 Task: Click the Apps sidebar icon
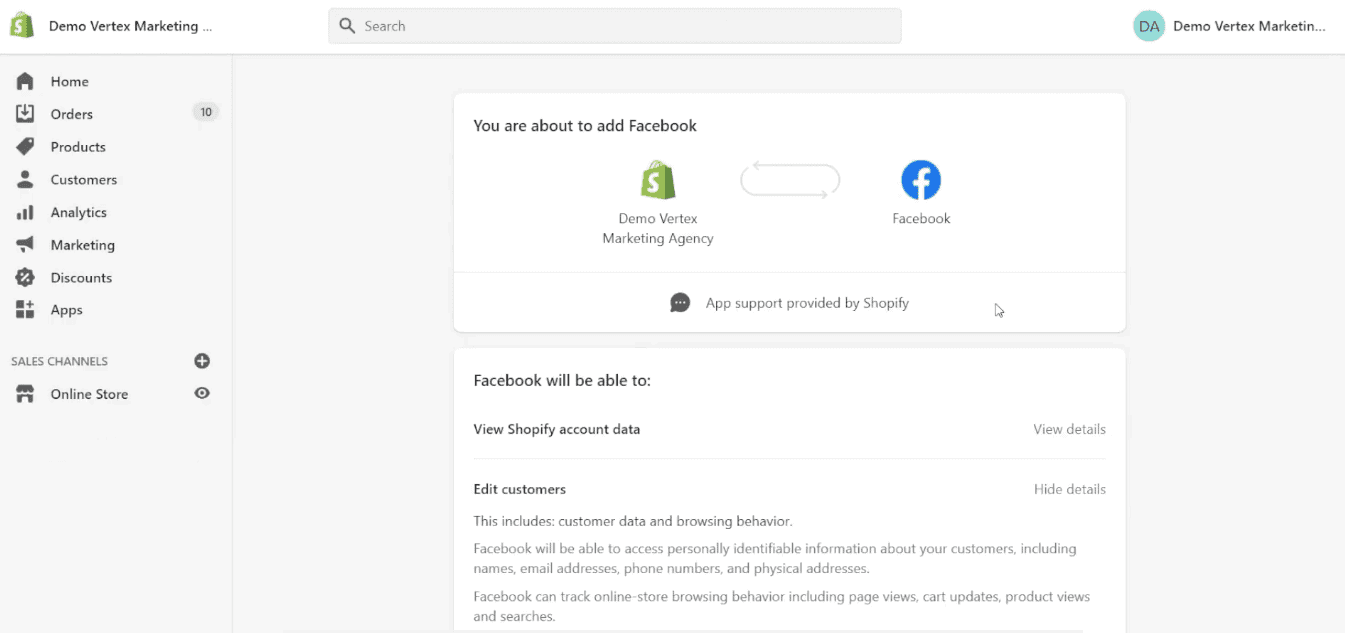pyautogui.click(x=24, y=310)
